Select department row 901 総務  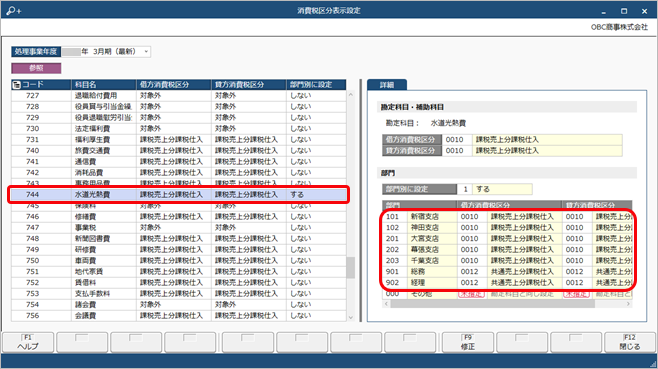point(507,272)
